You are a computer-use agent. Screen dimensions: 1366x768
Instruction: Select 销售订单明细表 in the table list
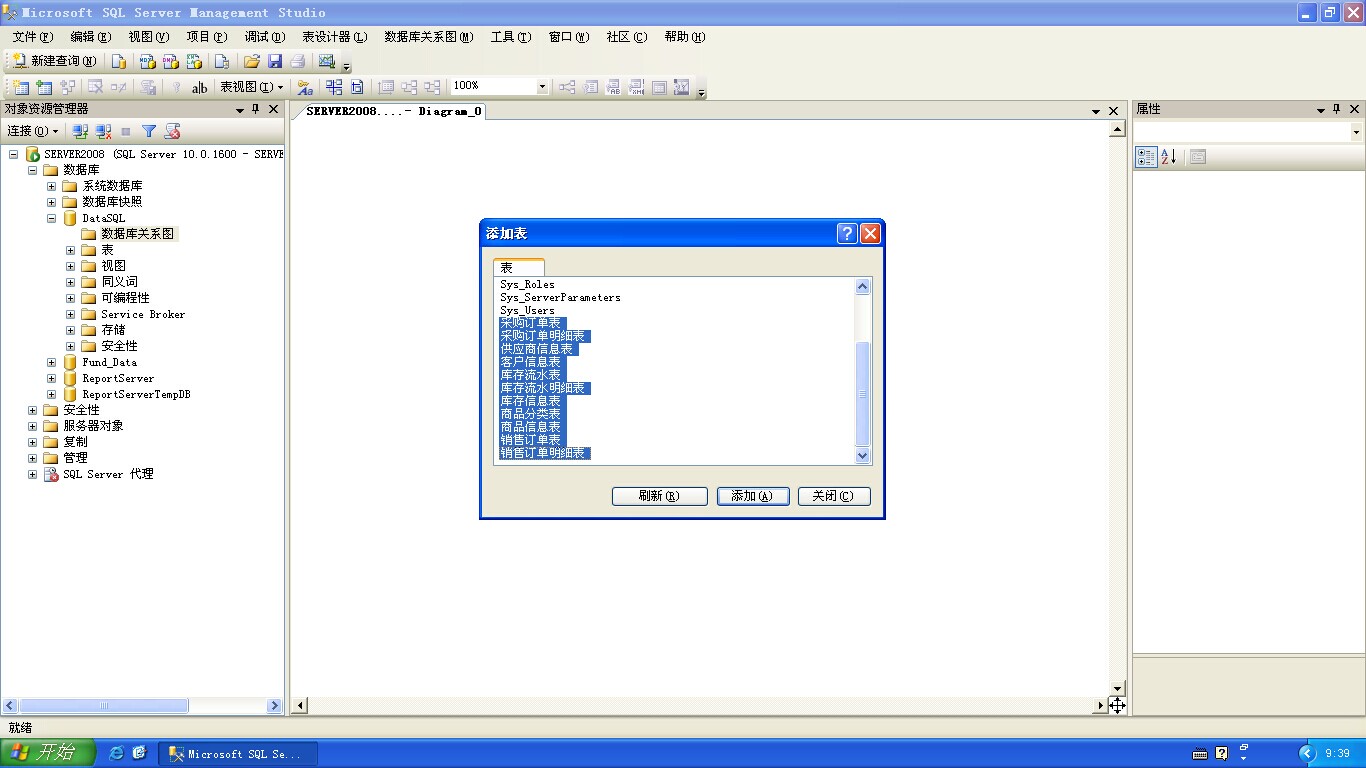pyautogui.click(x=545, y=453)
